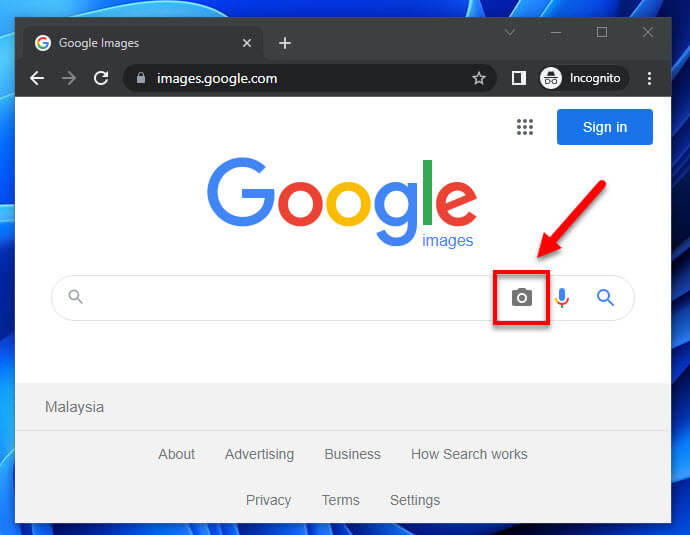The height and width of the screenshot is (535, 690).
Task: Open the Terms link
Action: coord(341,500)
